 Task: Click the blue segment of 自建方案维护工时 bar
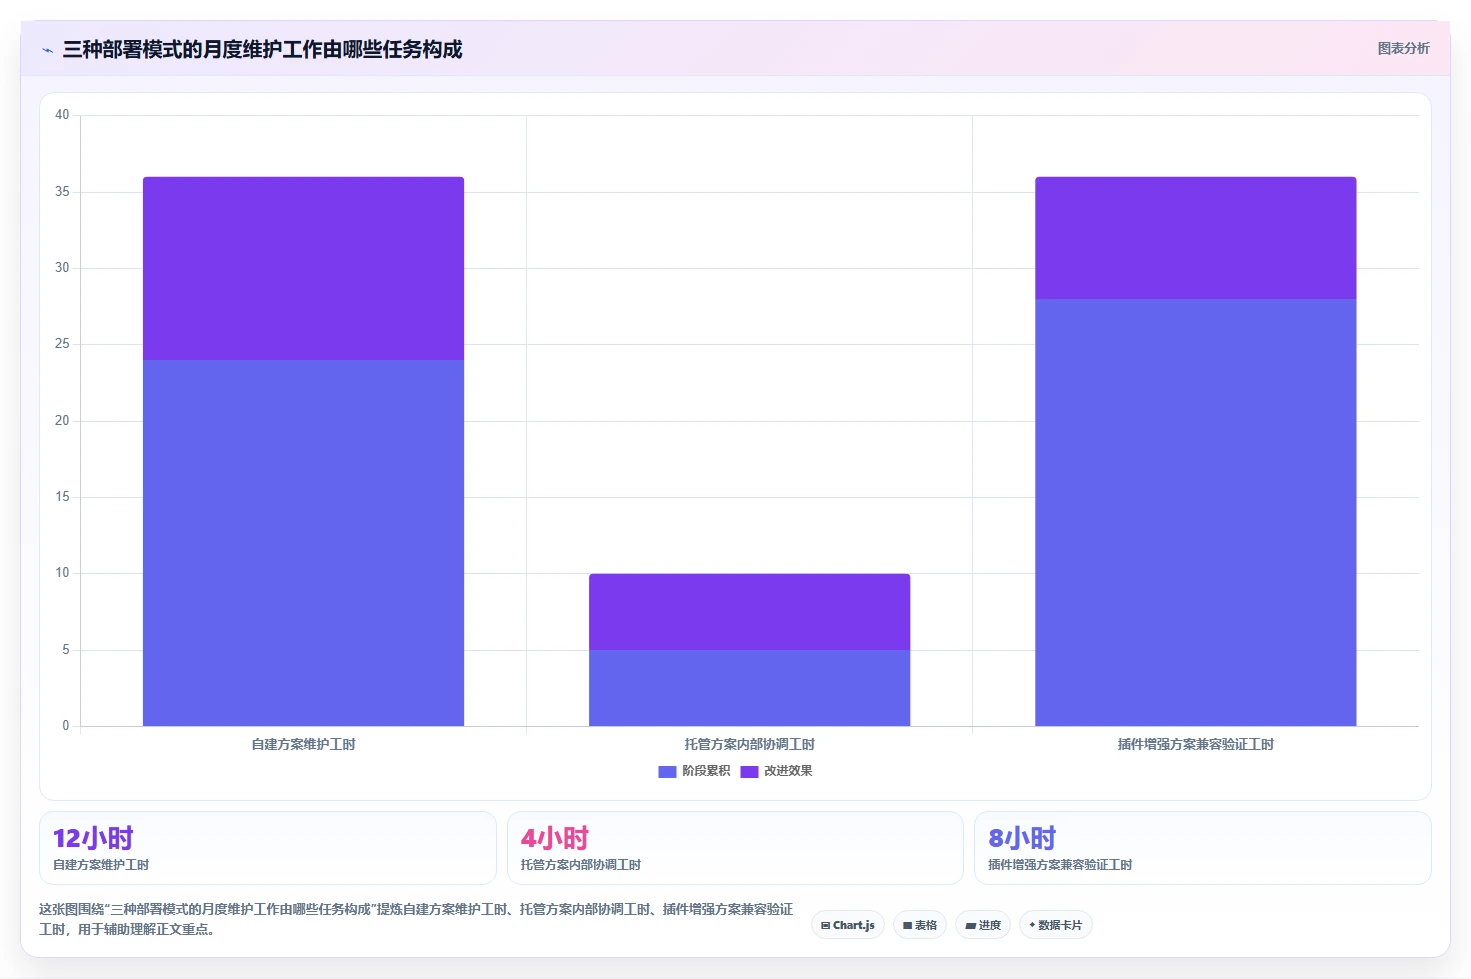(x=303, y=543)
